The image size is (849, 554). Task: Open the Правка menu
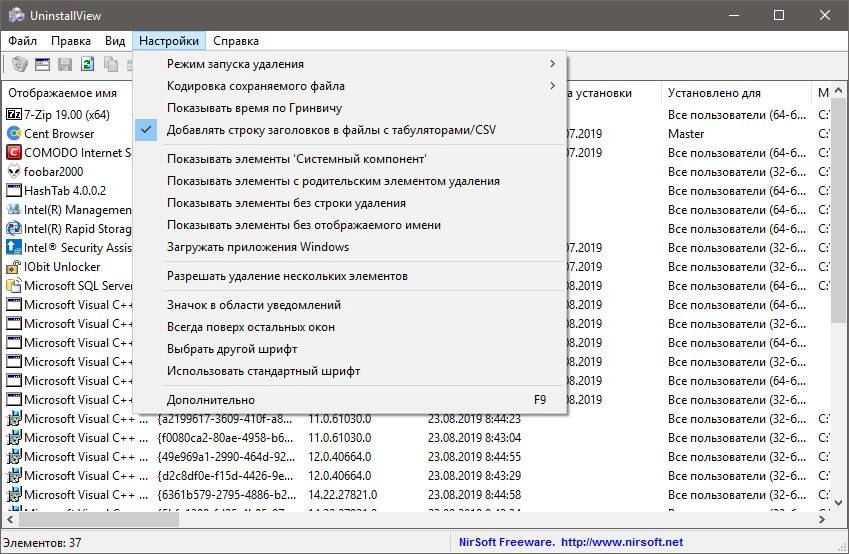[71, 41]
